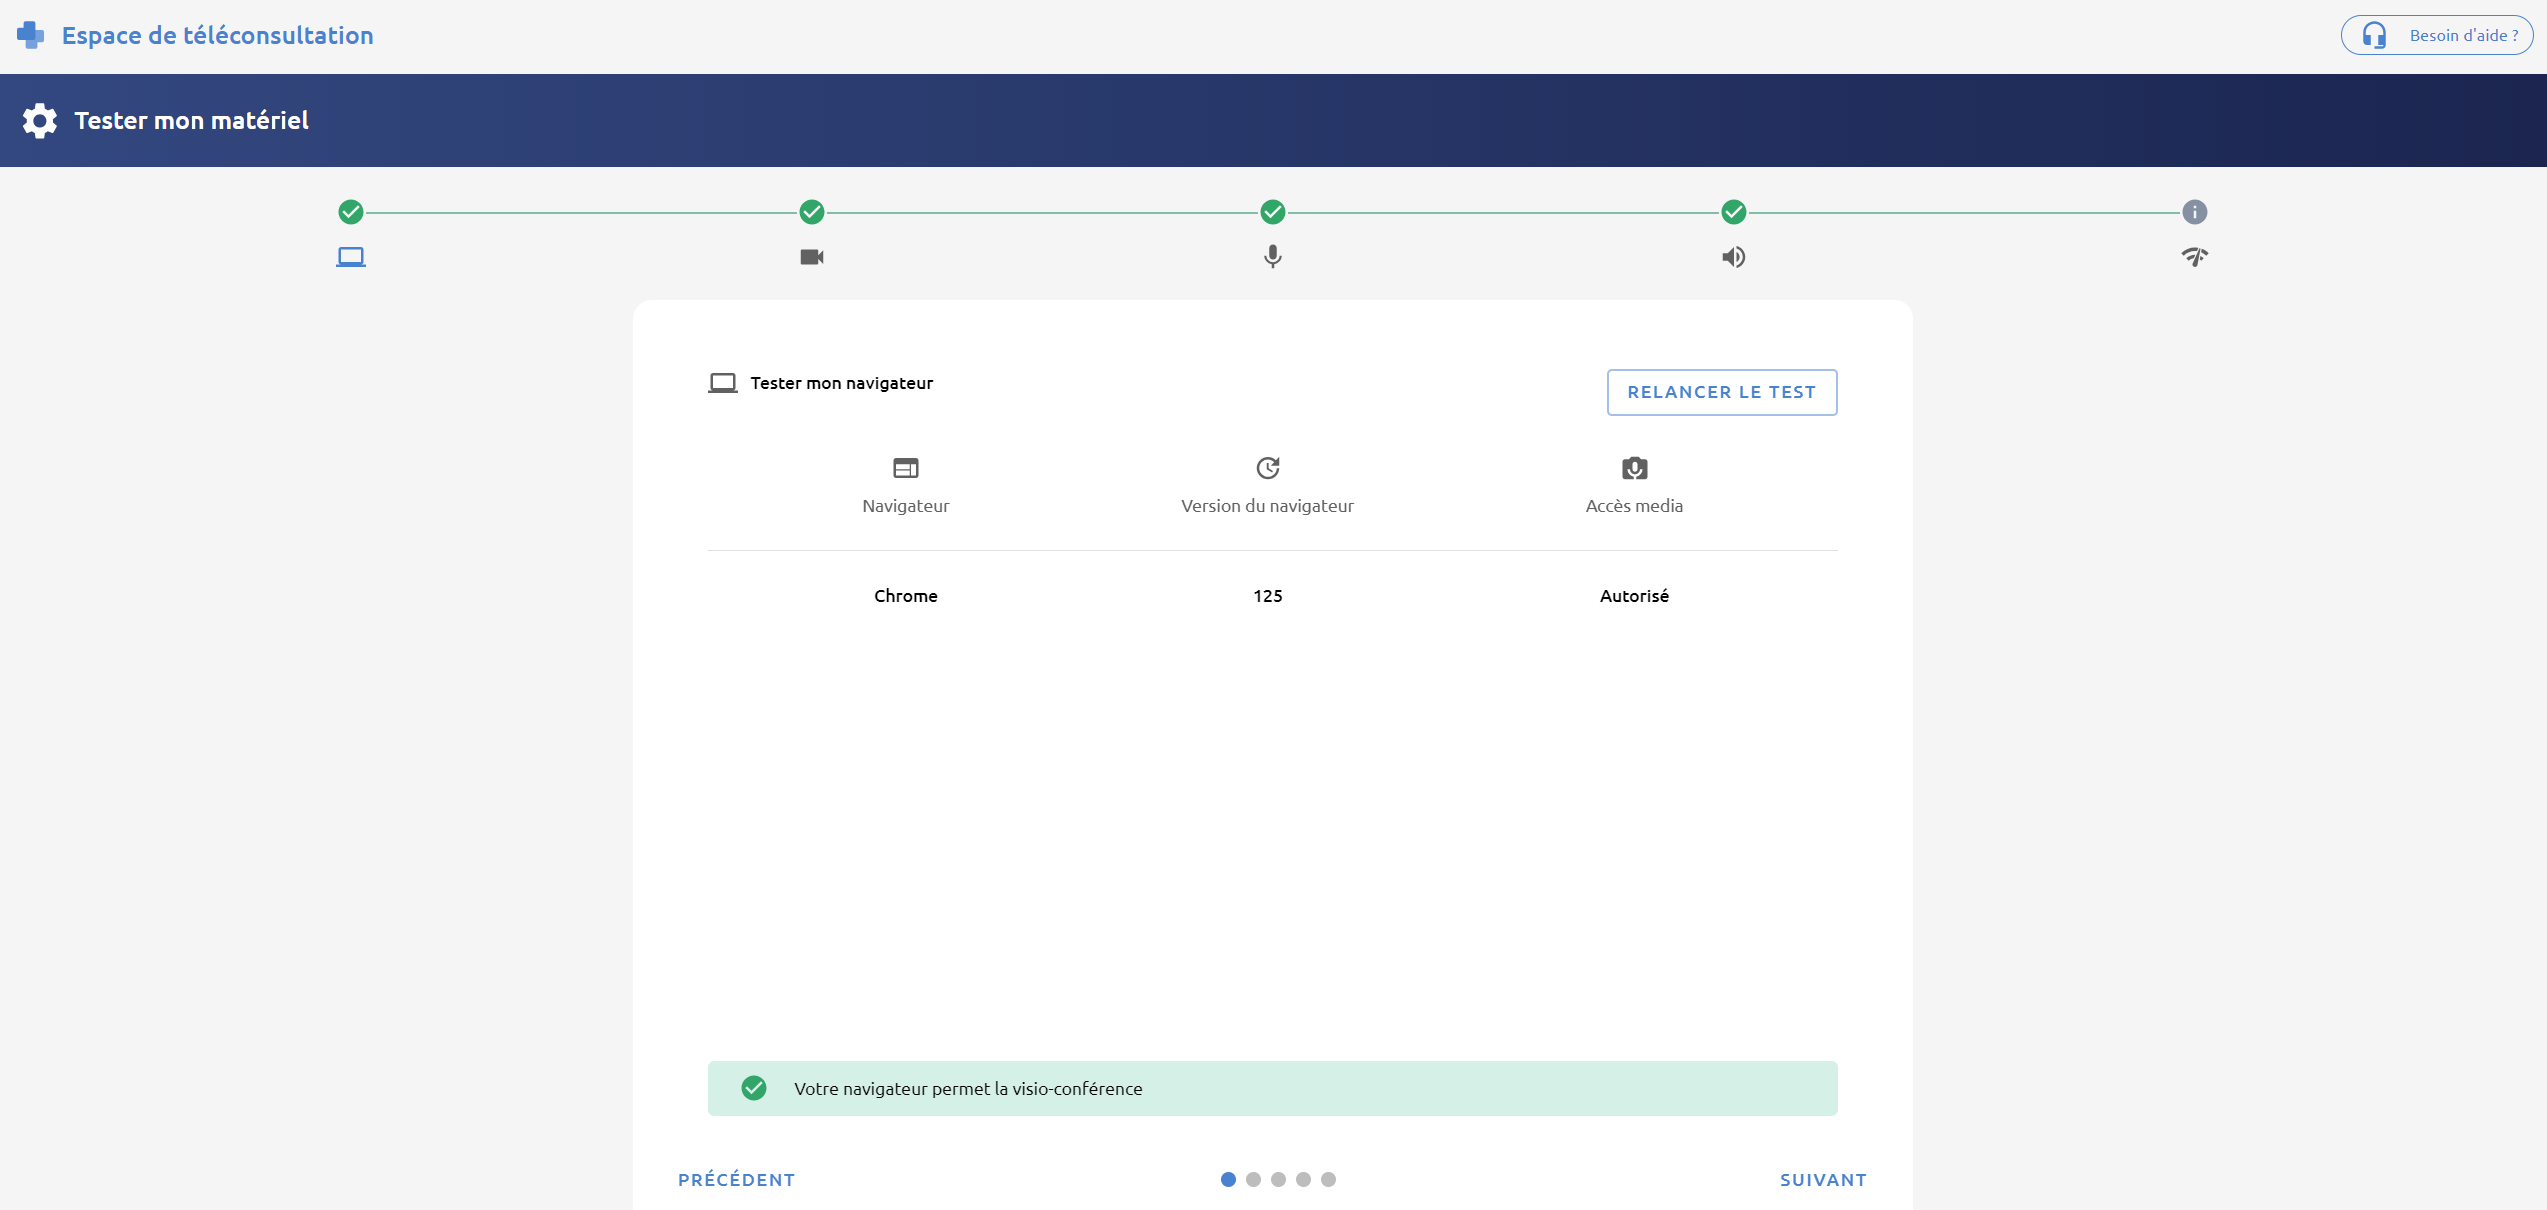2547x1210 pixels.
Task: Click the Besoin d'aide button
Action: point(2437,35)
